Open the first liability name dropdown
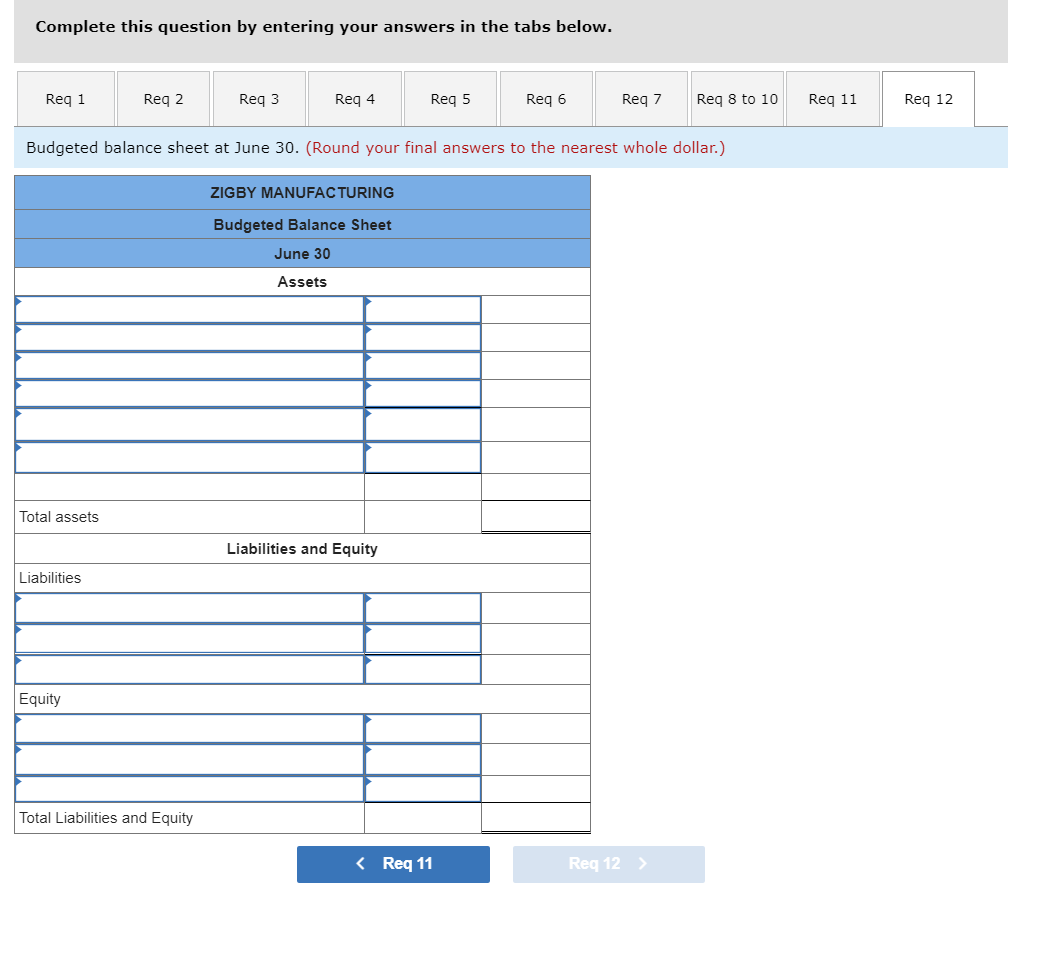 coord(190,608)
